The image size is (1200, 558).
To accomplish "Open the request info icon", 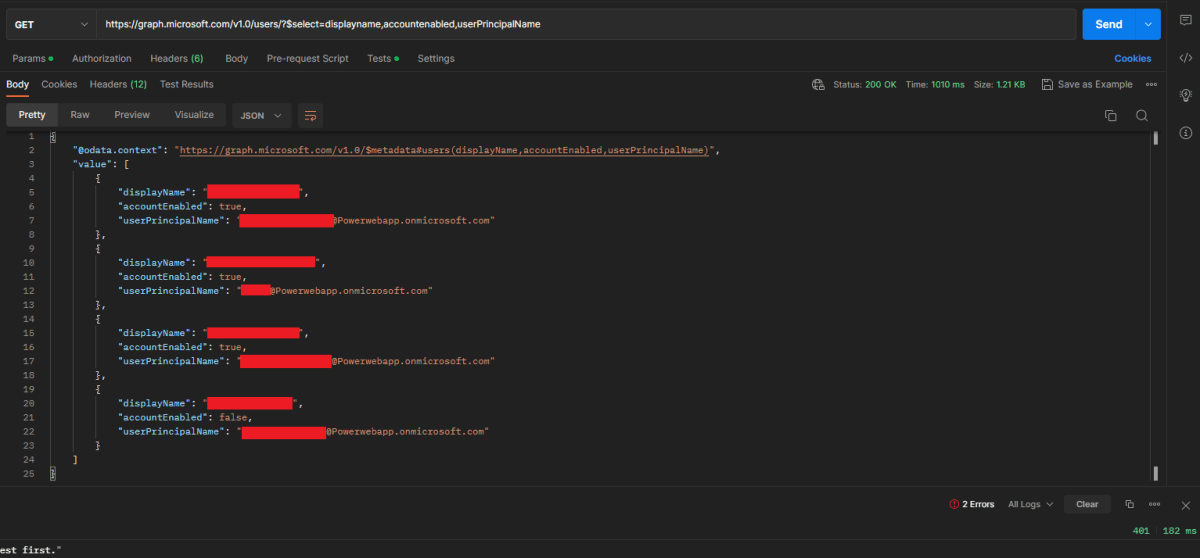I will point(1185,132).
